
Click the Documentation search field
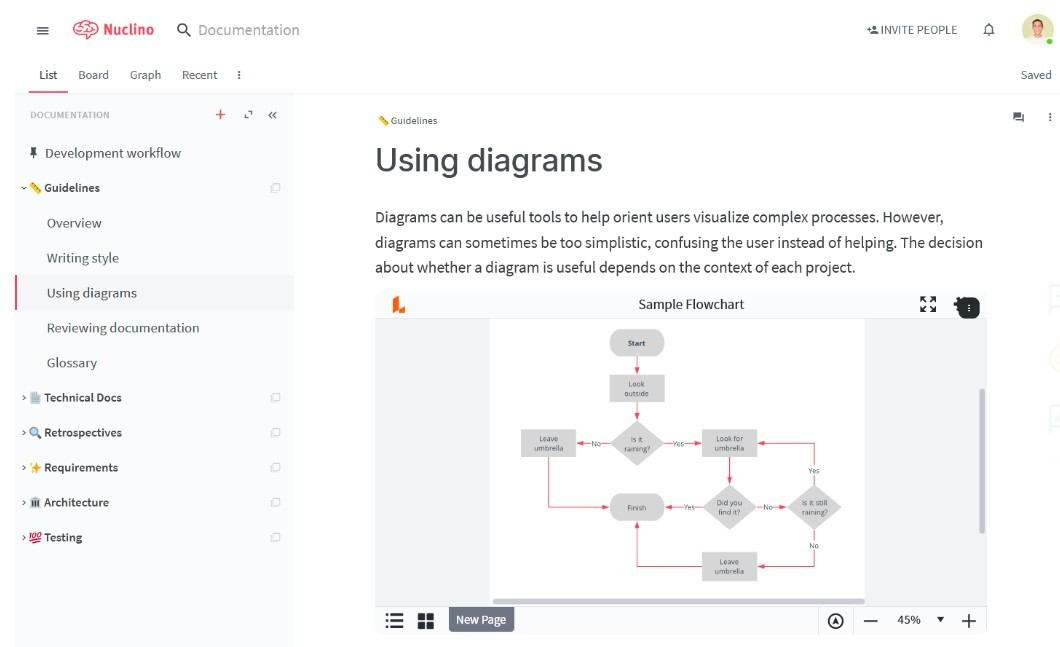point(248,30)
